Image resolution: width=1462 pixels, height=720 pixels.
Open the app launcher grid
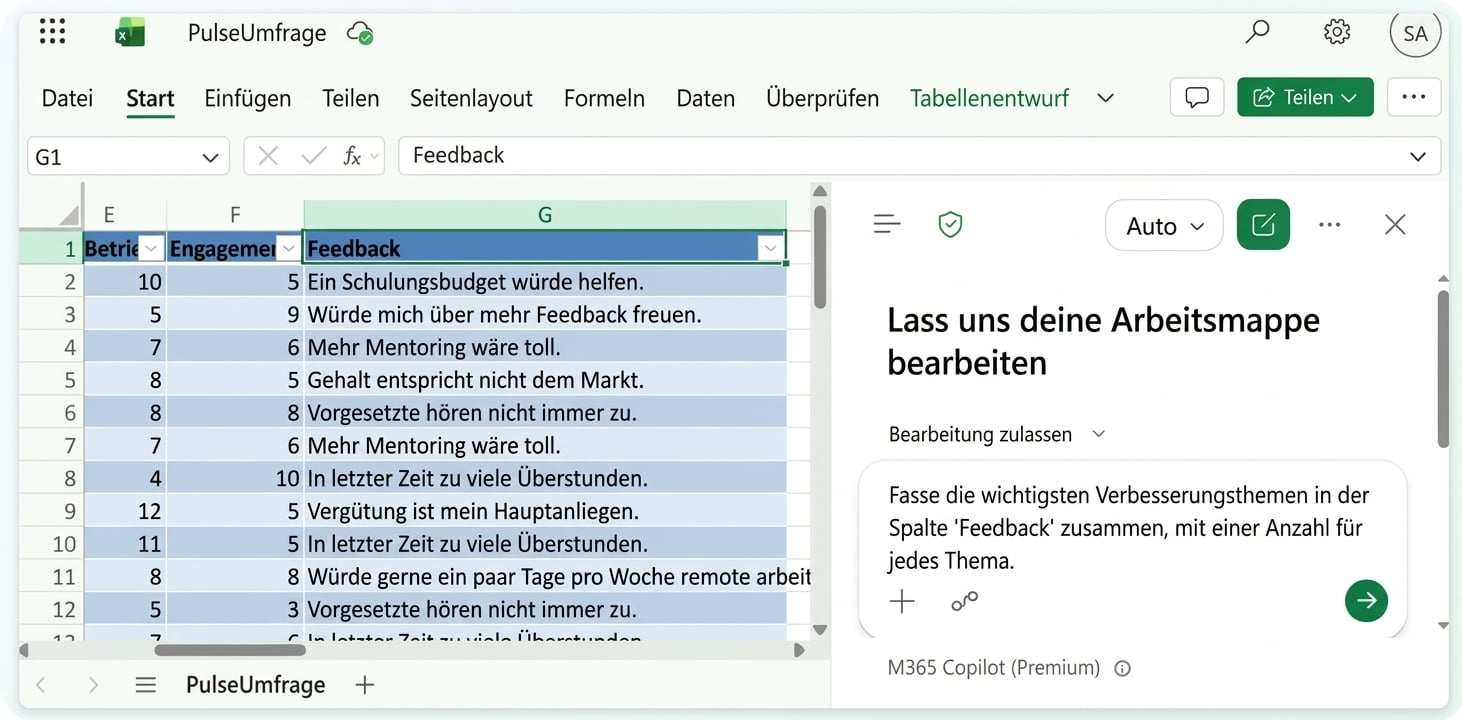click(x=52, y=32)
